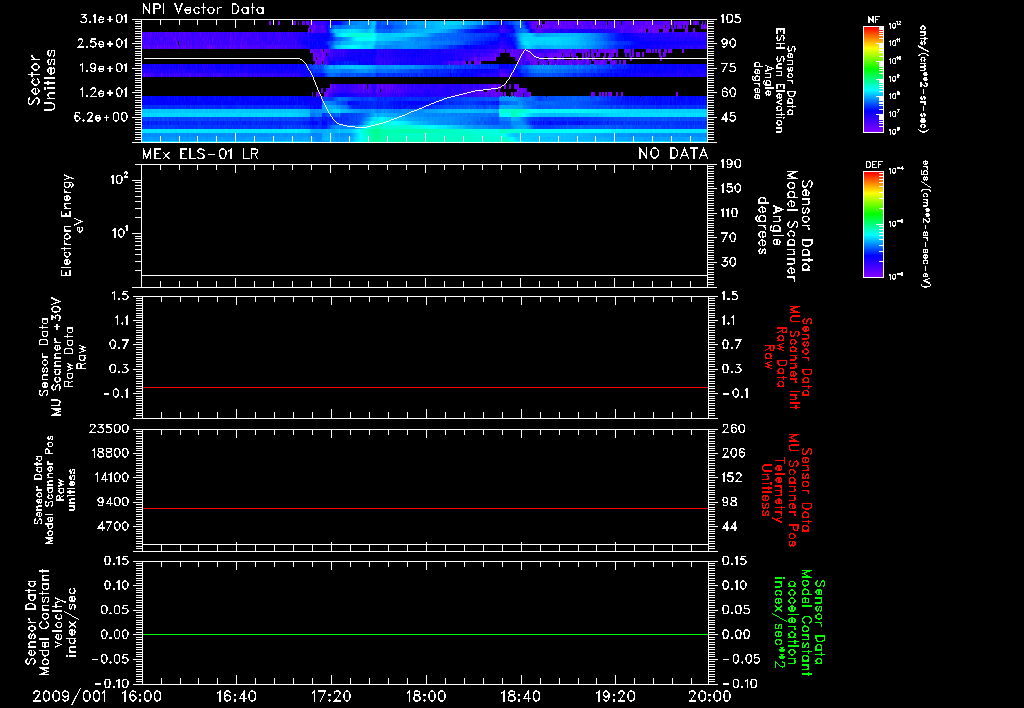Viewport: 1024px width, 708px height.
Task: Click the red "MU Scanner Pos Telemetry" title
Action: 786,490
